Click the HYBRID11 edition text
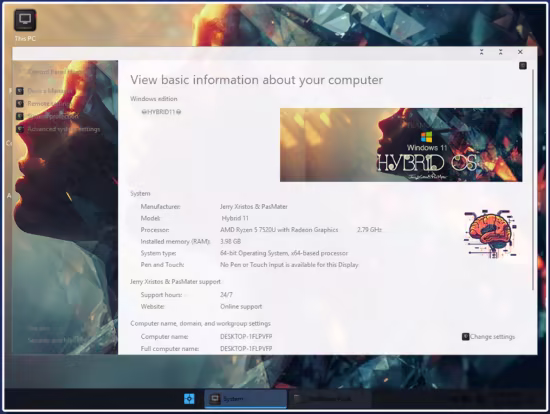This screenshot has height=414, width=550. tap(161, 112)
